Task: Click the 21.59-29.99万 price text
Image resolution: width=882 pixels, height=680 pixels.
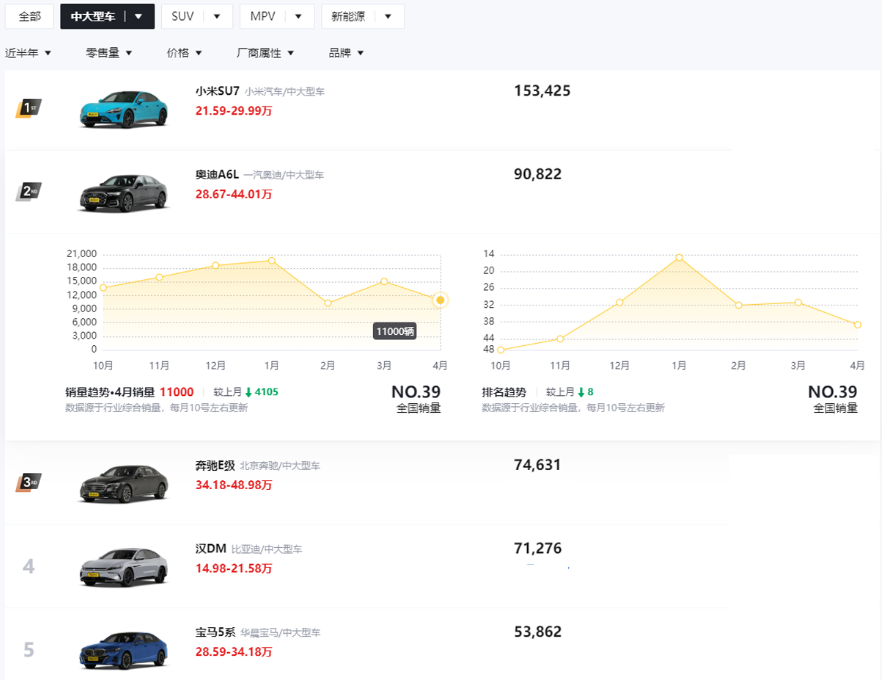Action: (x=233, y=111)
